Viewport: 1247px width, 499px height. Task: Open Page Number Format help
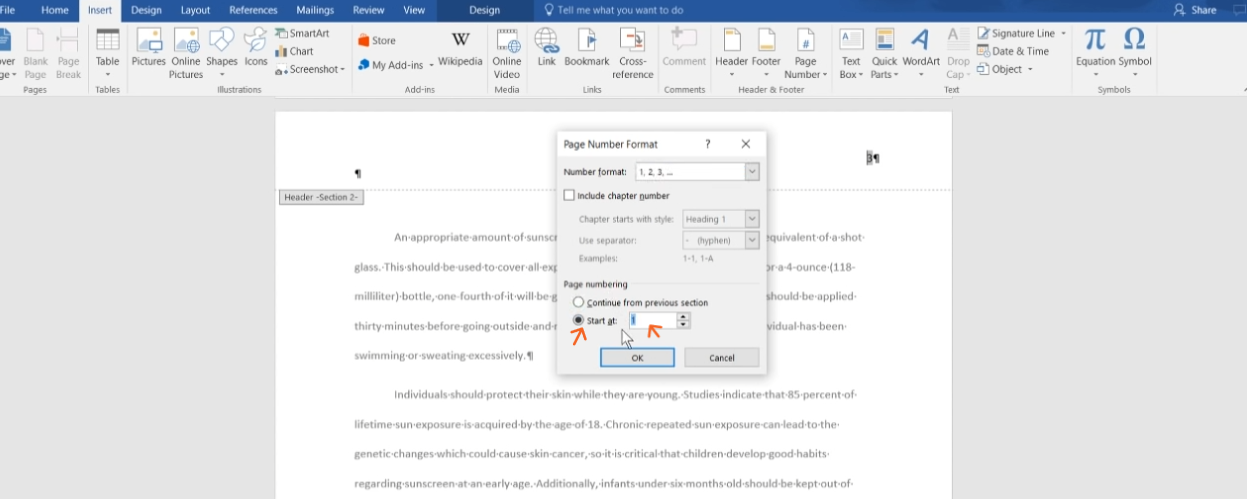(x=708, y=144)
